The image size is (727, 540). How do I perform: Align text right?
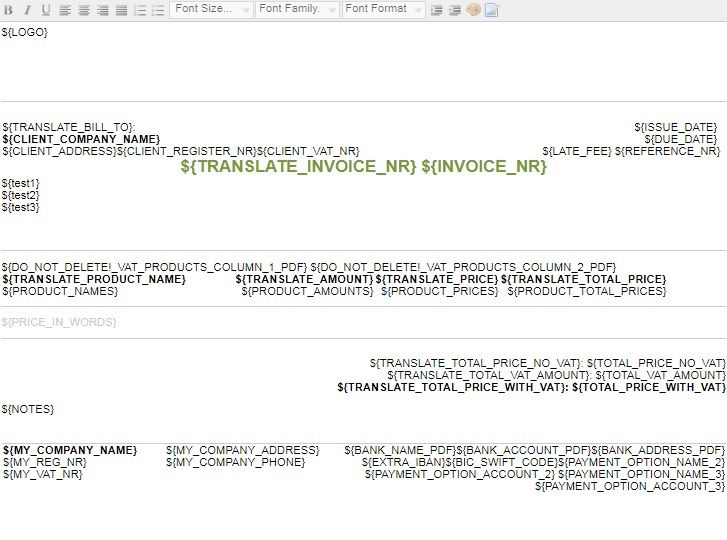point(102,10)
